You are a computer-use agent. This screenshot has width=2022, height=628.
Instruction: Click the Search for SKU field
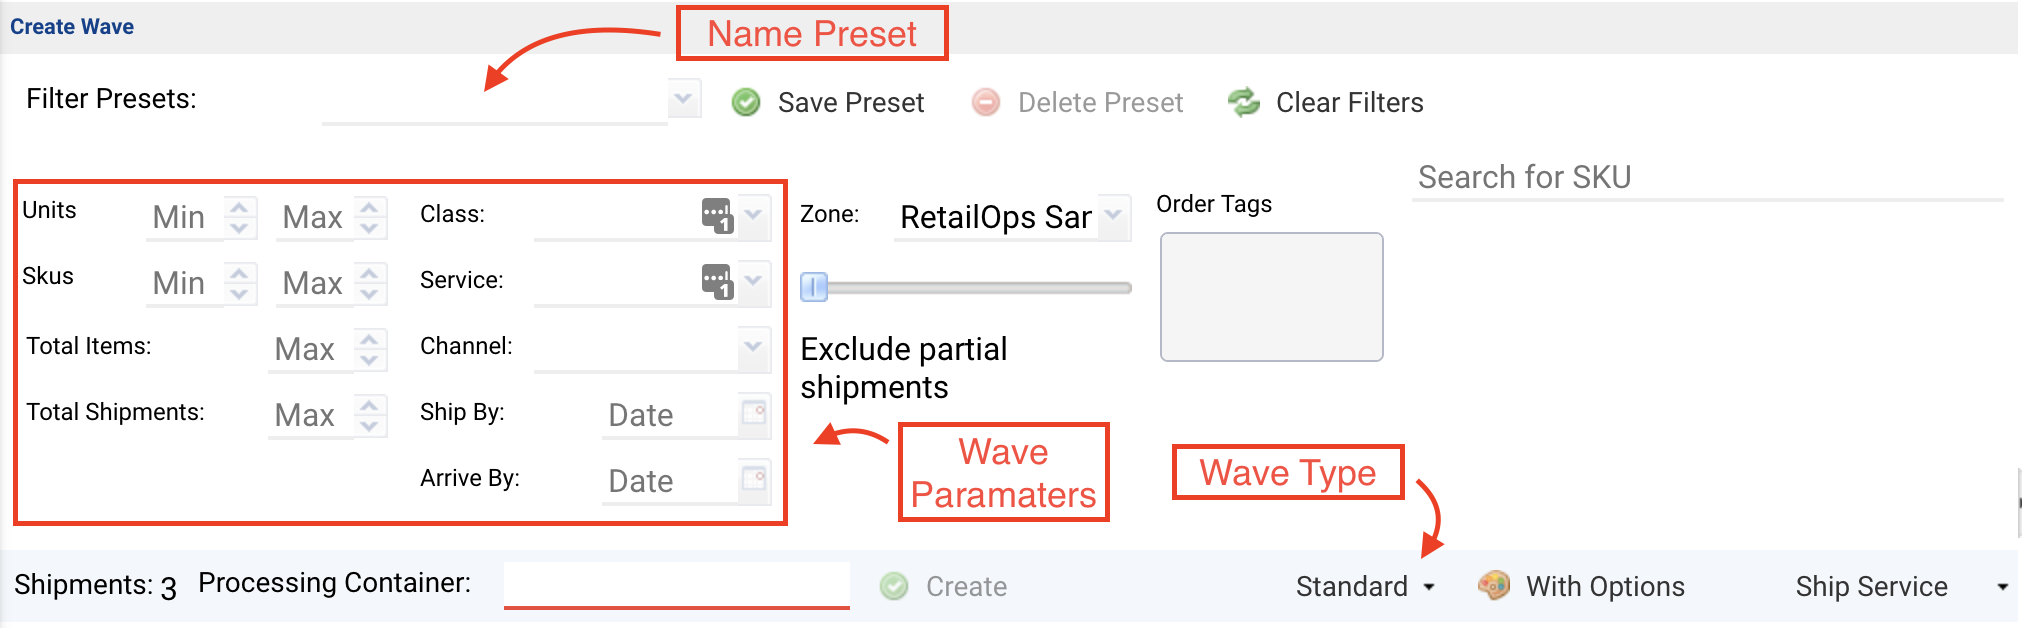click(x=1707, y=177)
